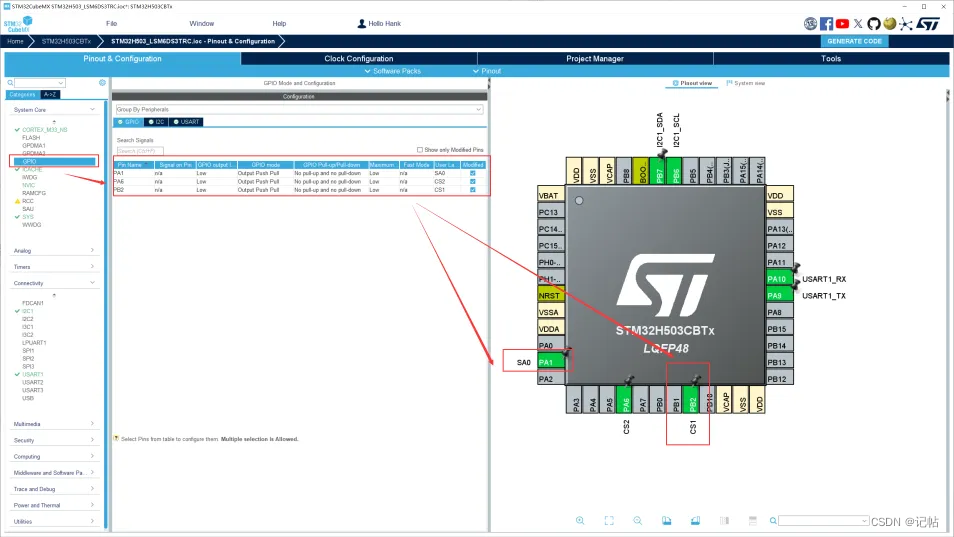The image size is (954, 537).
Task: Select USART1 in the Connectivity list
Action: pos(33,374)
